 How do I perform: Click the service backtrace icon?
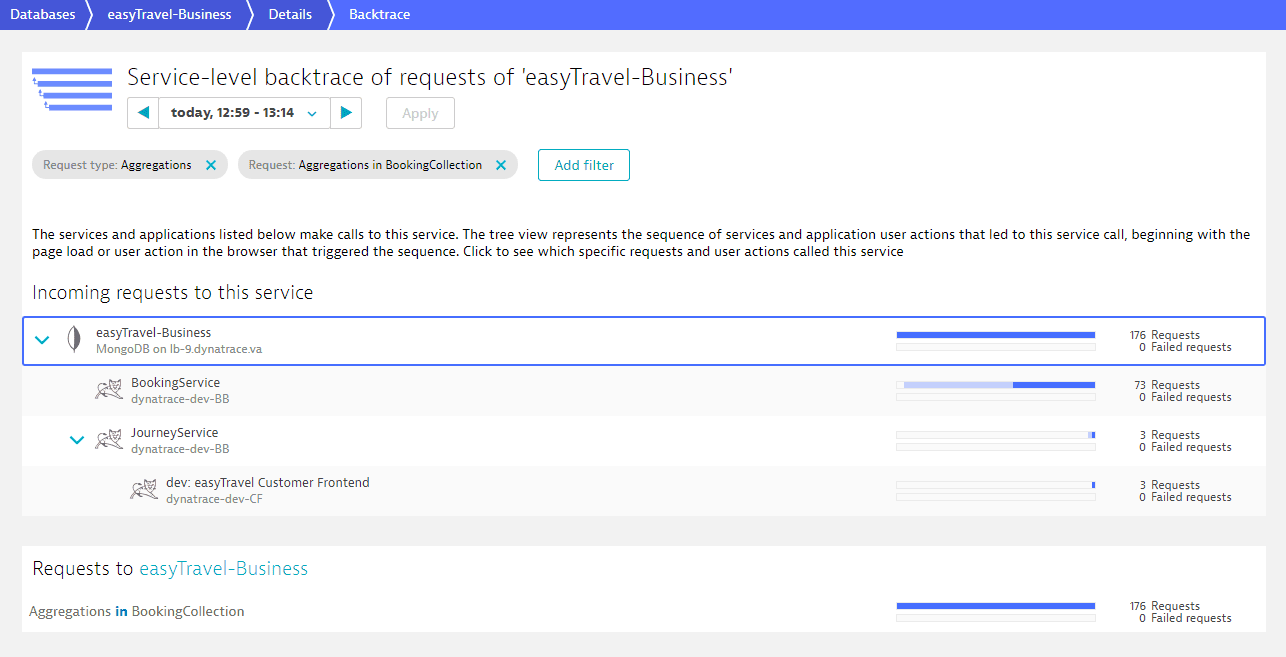72,89
